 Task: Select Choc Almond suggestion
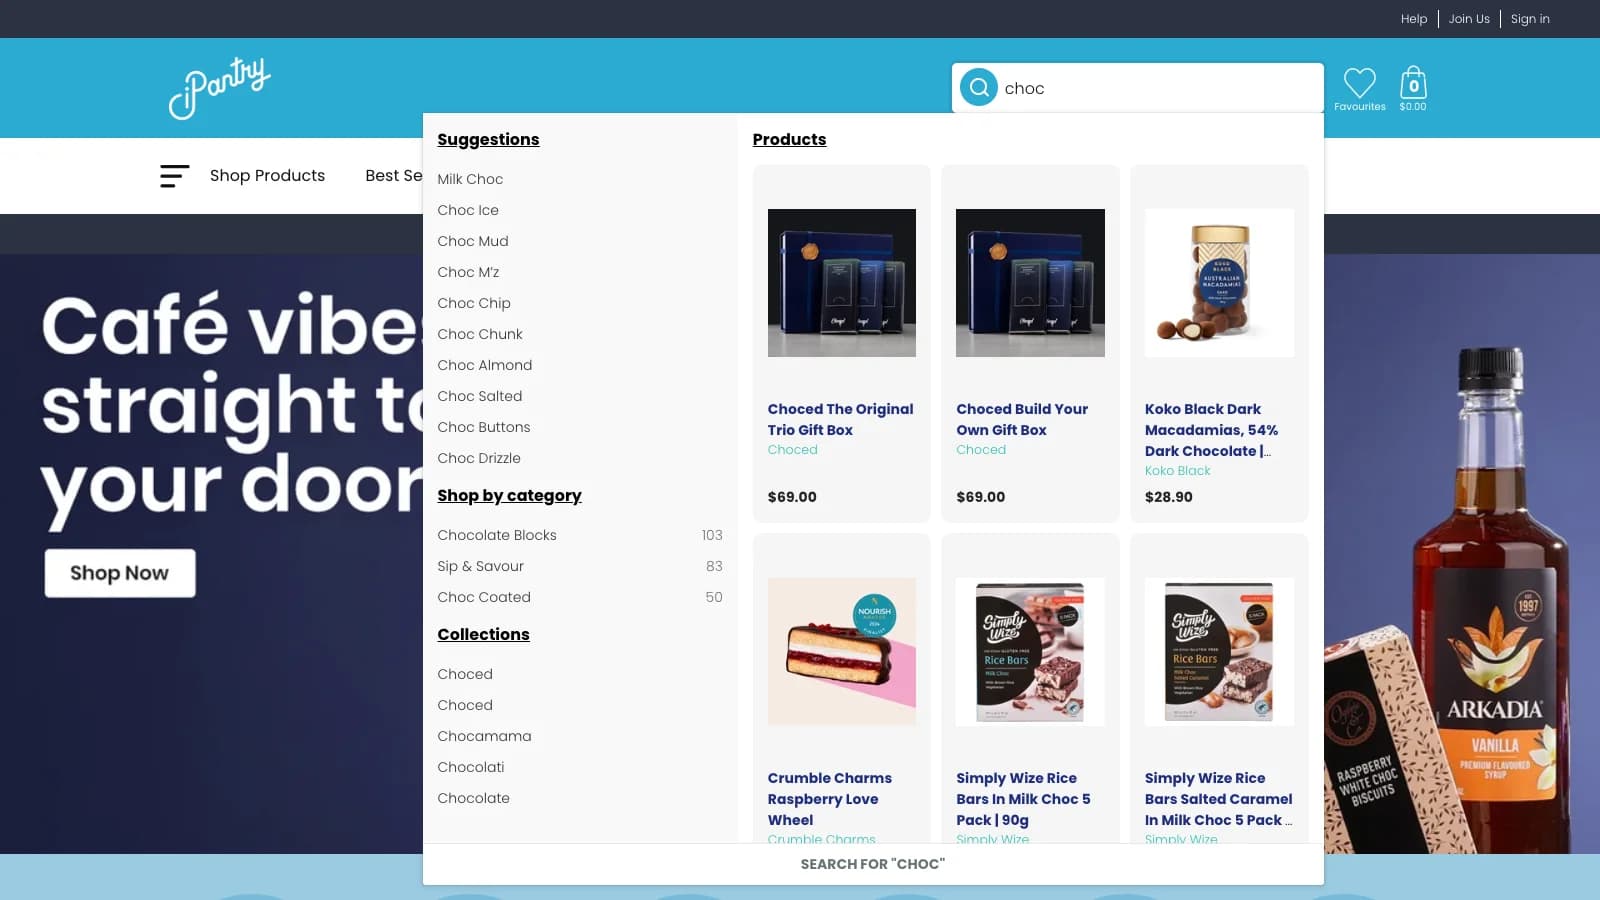point(485,365)
